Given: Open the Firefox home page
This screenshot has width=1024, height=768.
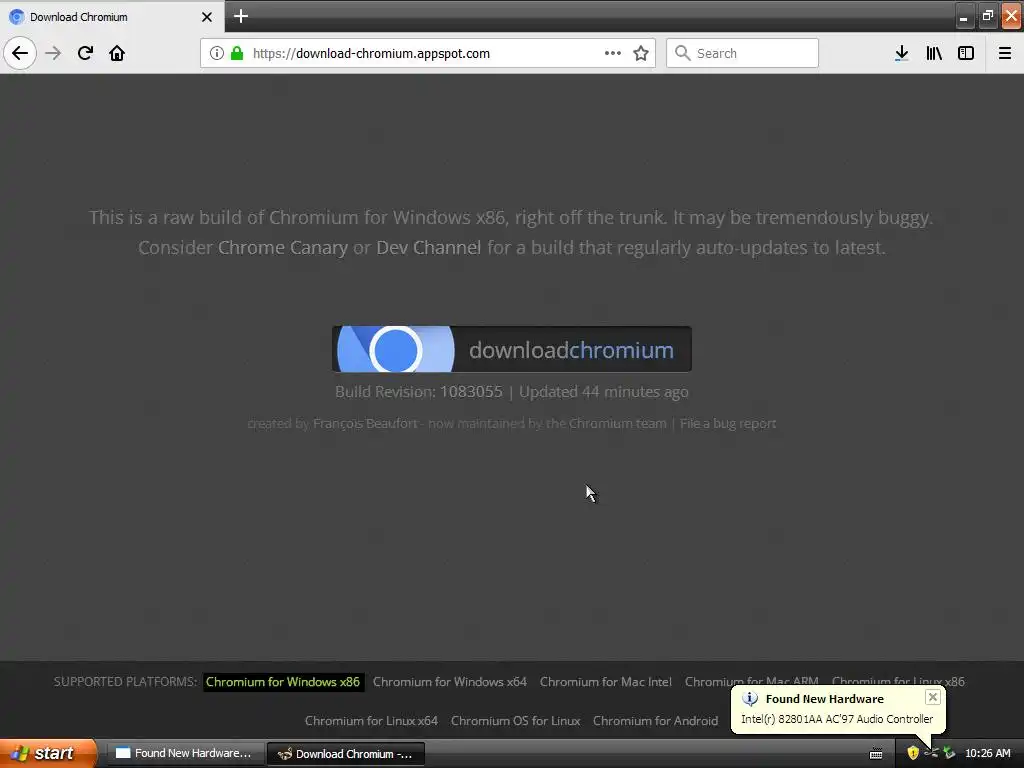Looking at the screenshot, I should coord(117,53).
